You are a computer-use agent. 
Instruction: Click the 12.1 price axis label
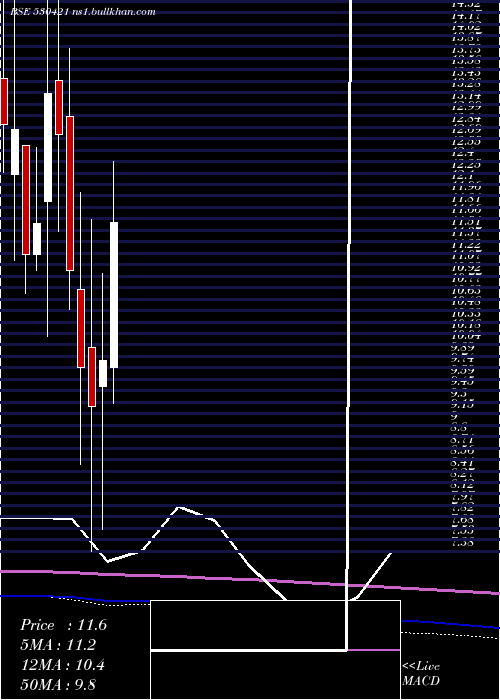pos(463,176)
